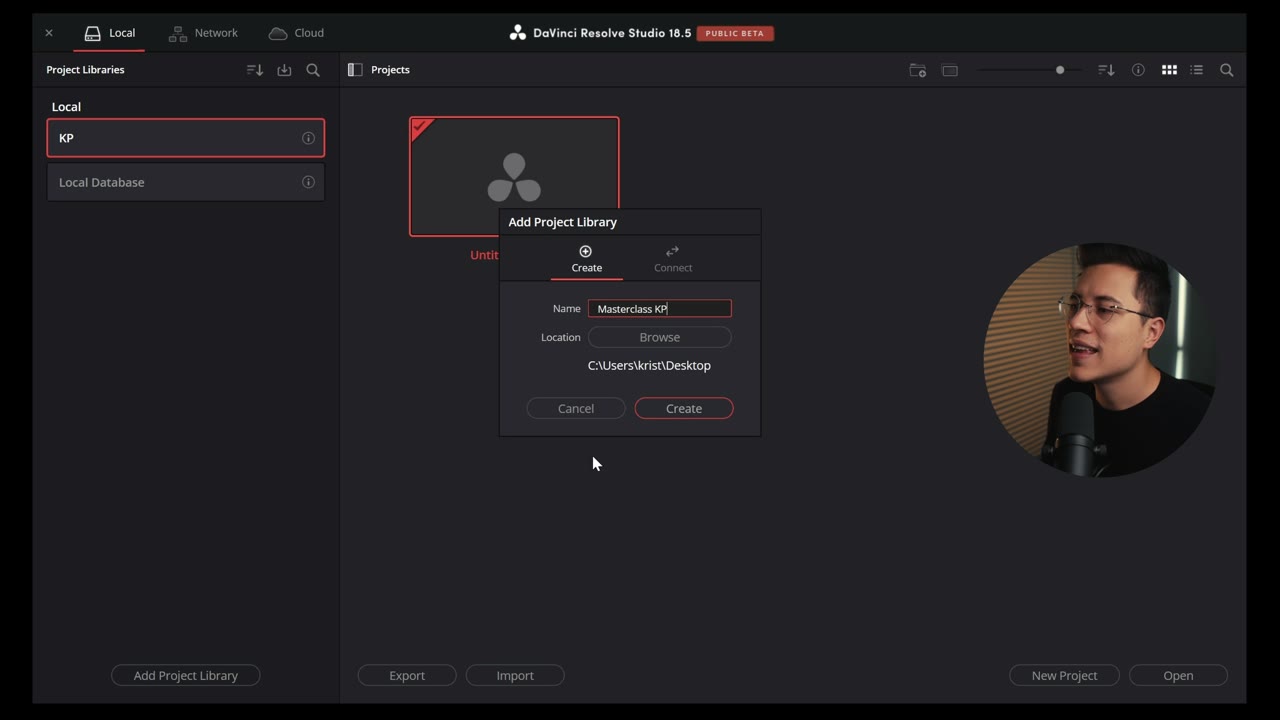Select the KP project library
The image size is (1280, 720).
[x=186, y=138]
